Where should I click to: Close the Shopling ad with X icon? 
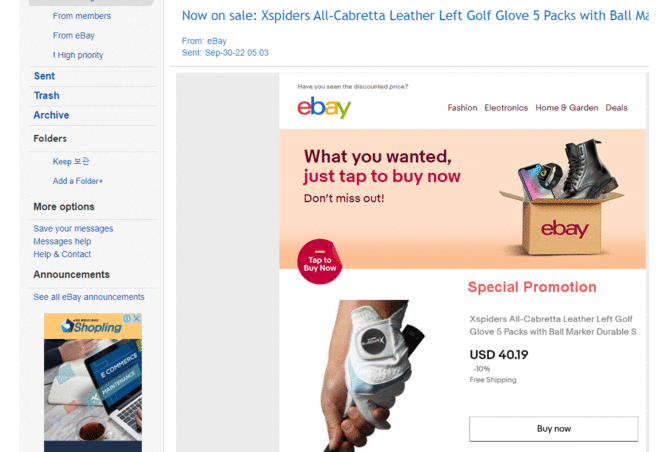(x=137, y=318)
